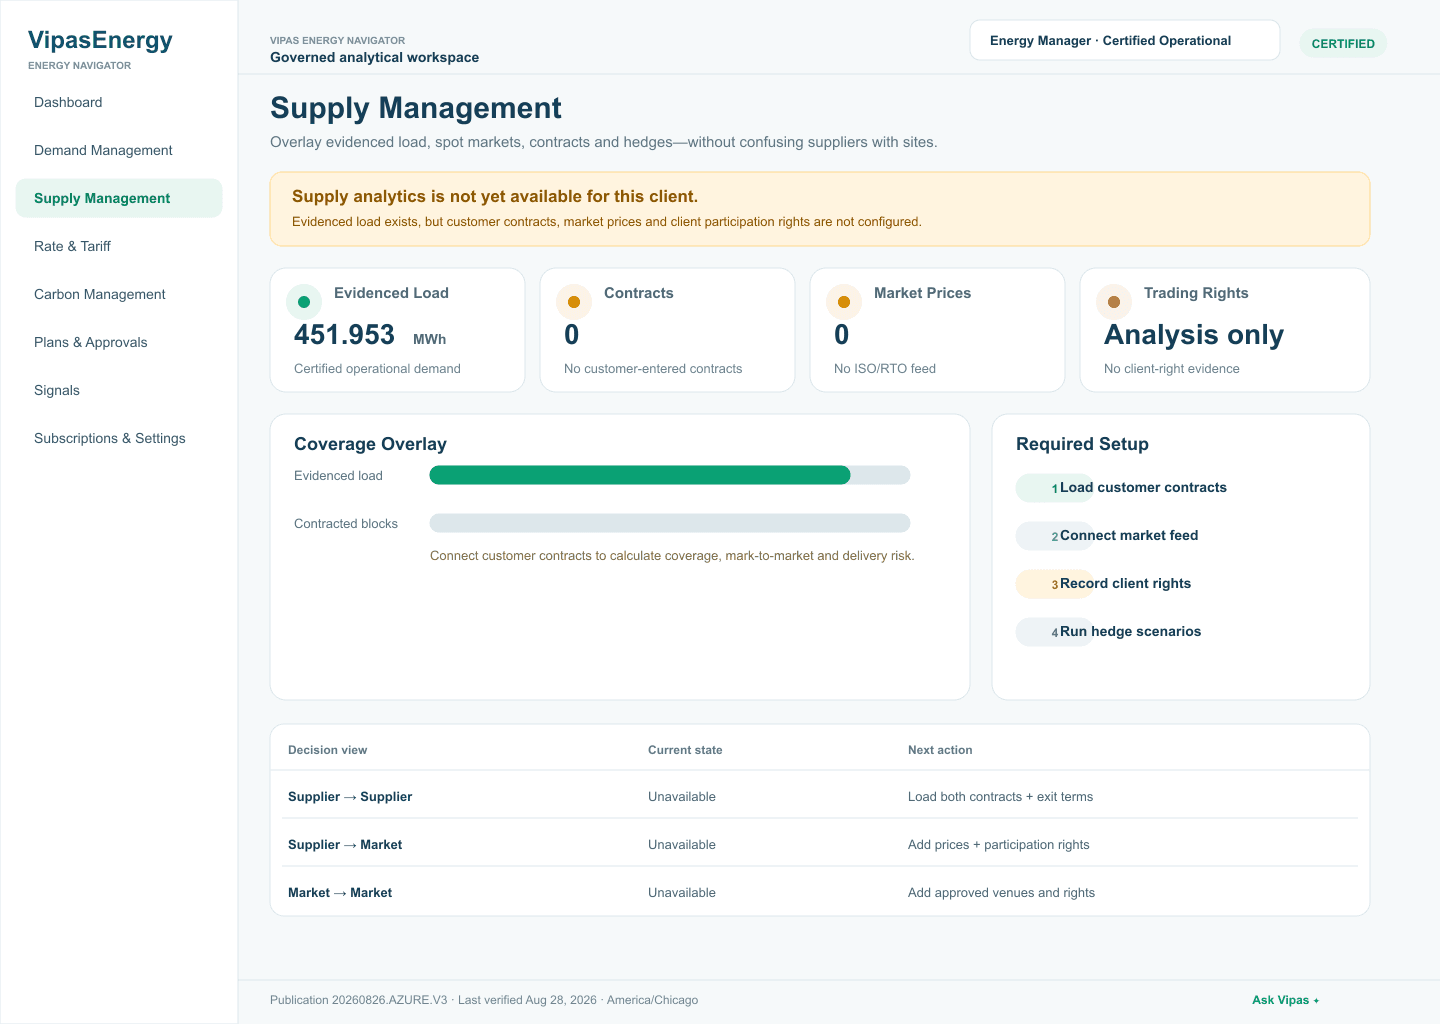1440x1024 pixels.
Task: Click 'No client-right evidence' caption
Action: [x=1172, y=369]
